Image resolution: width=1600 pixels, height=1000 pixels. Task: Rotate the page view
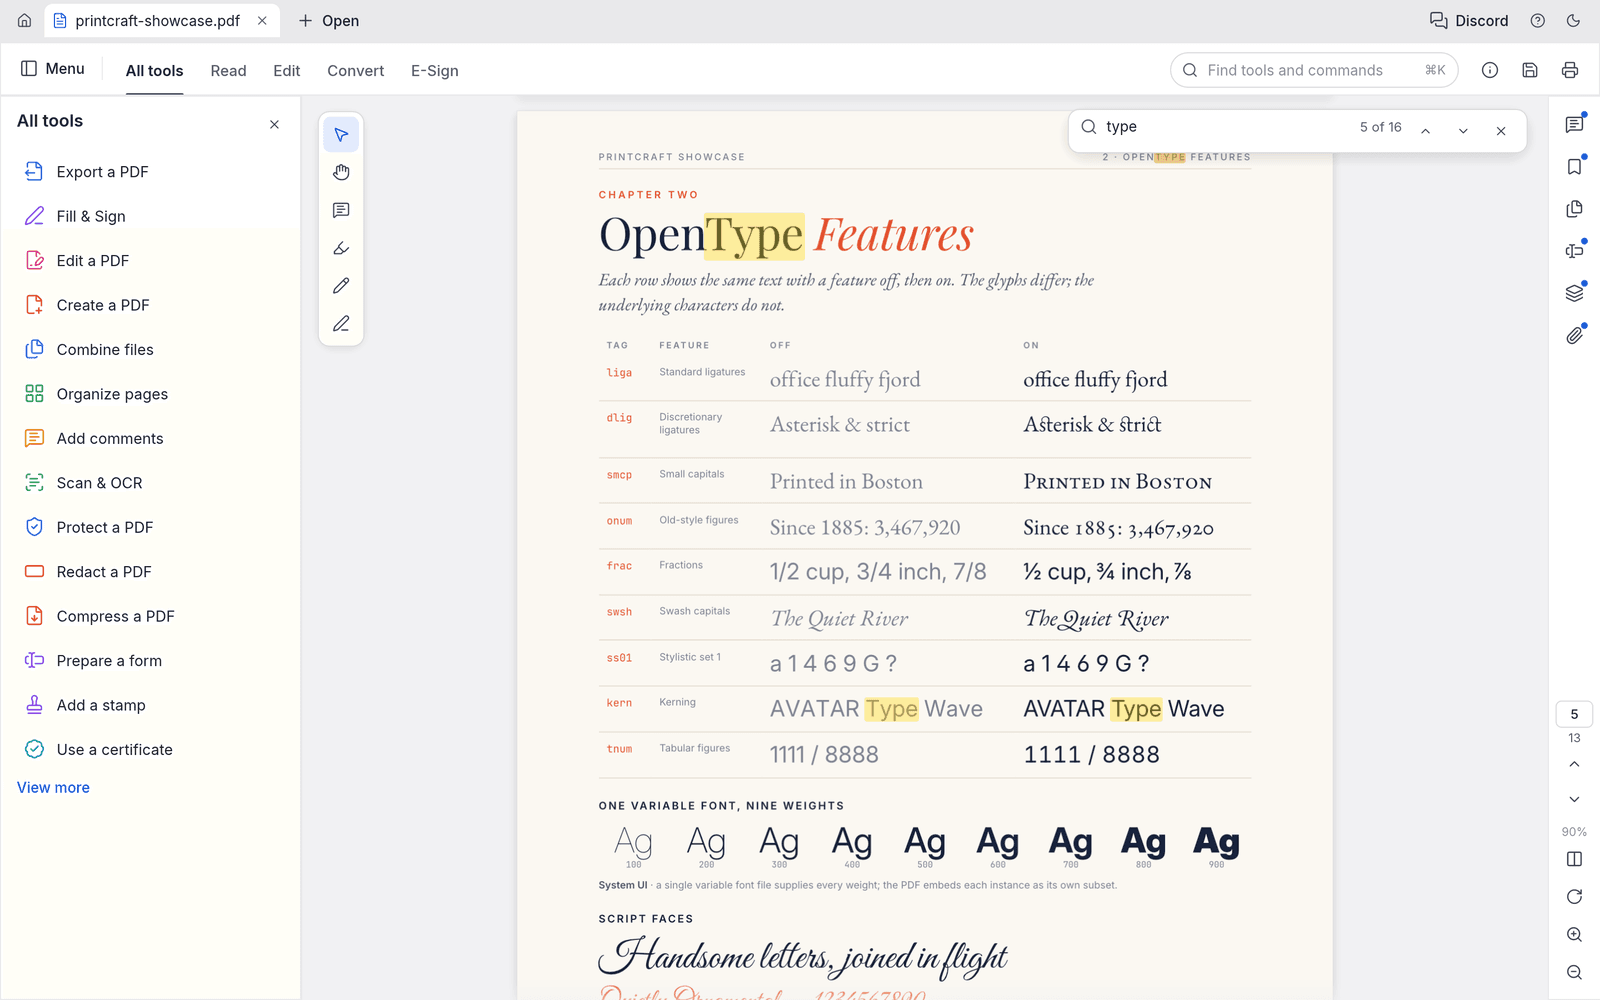(x=1575, y=897)
